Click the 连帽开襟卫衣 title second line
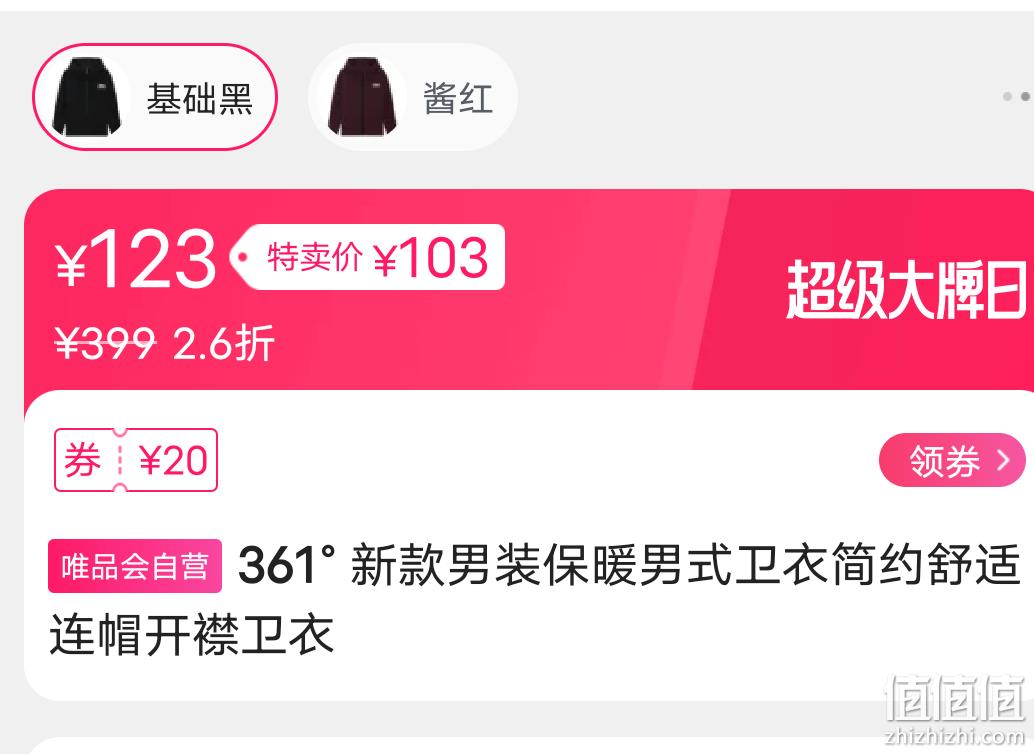This screenshot has width=1034, height=754. pyautogui.click(x=192, y=635)
